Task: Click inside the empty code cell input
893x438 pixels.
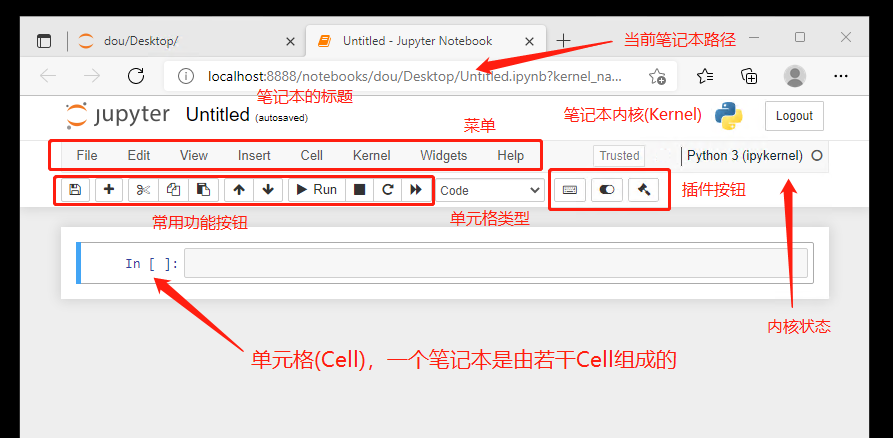Action: point(495,264)
